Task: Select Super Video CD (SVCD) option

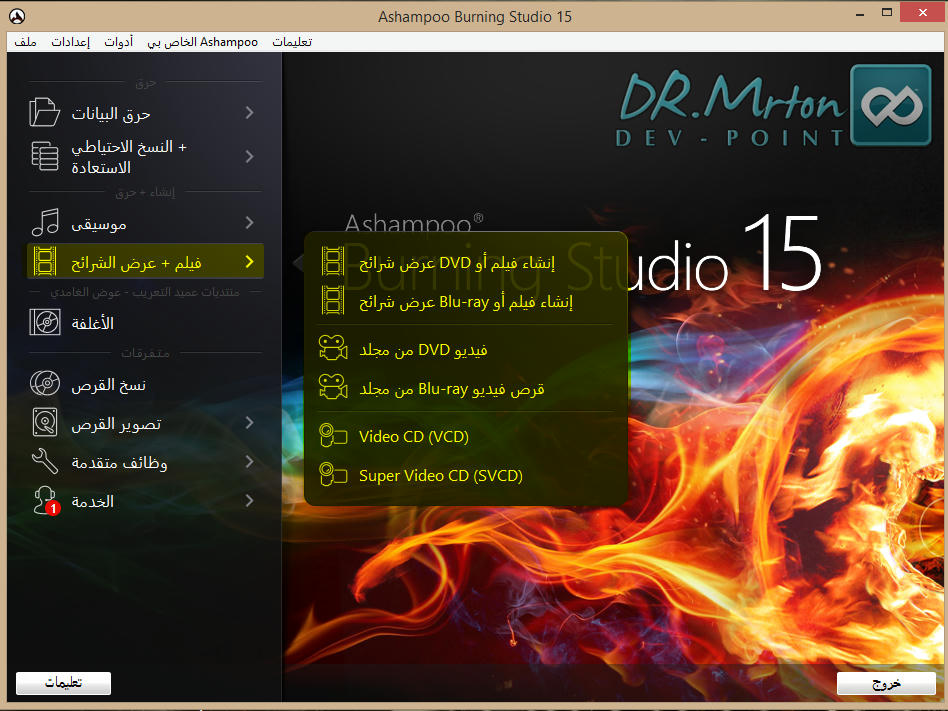Action: coord(441,476)
